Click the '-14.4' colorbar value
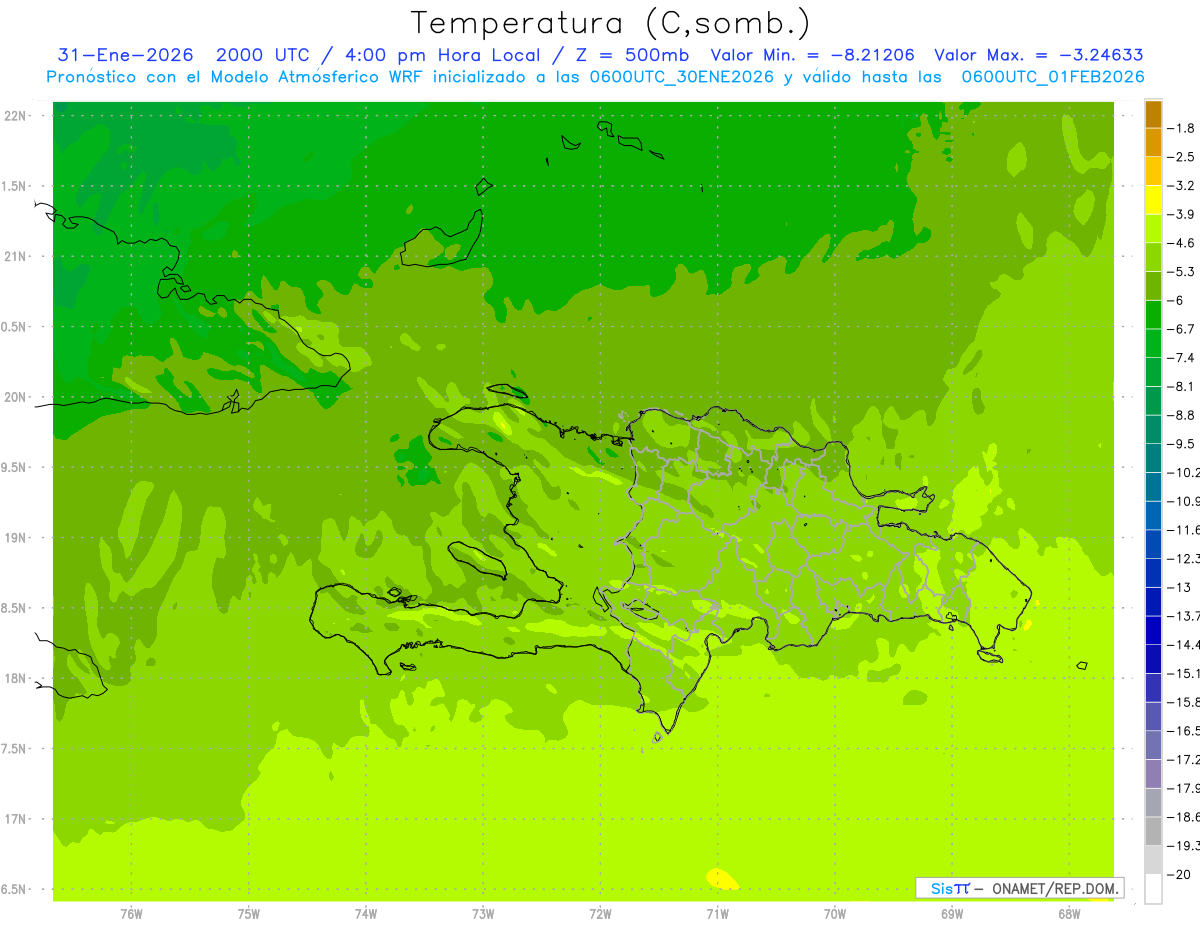The image size is (1200, 927). click(x=1183, y=644)
